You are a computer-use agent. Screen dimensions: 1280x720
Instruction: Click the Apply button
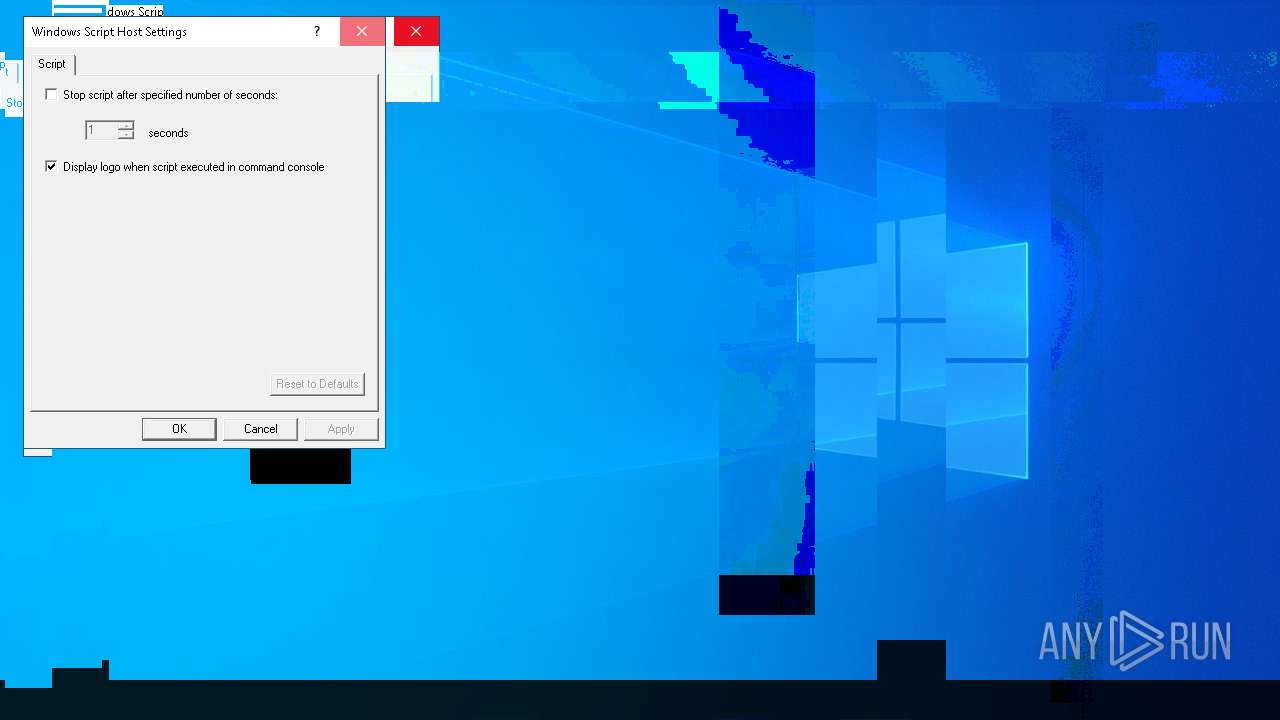(x=341, y=429)
